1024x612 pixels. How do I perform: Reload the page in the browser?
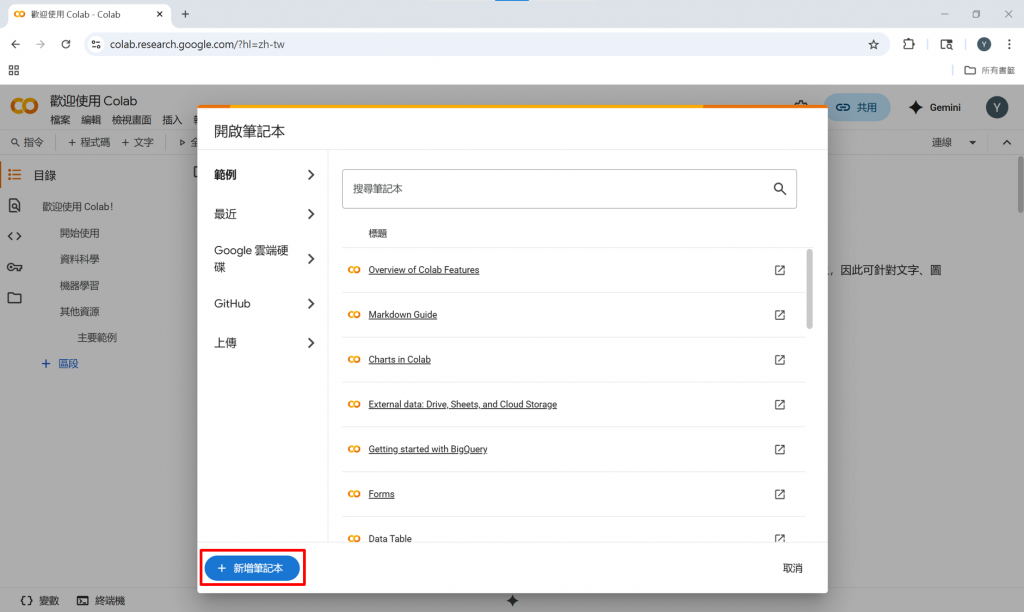[x=66, y=44]
